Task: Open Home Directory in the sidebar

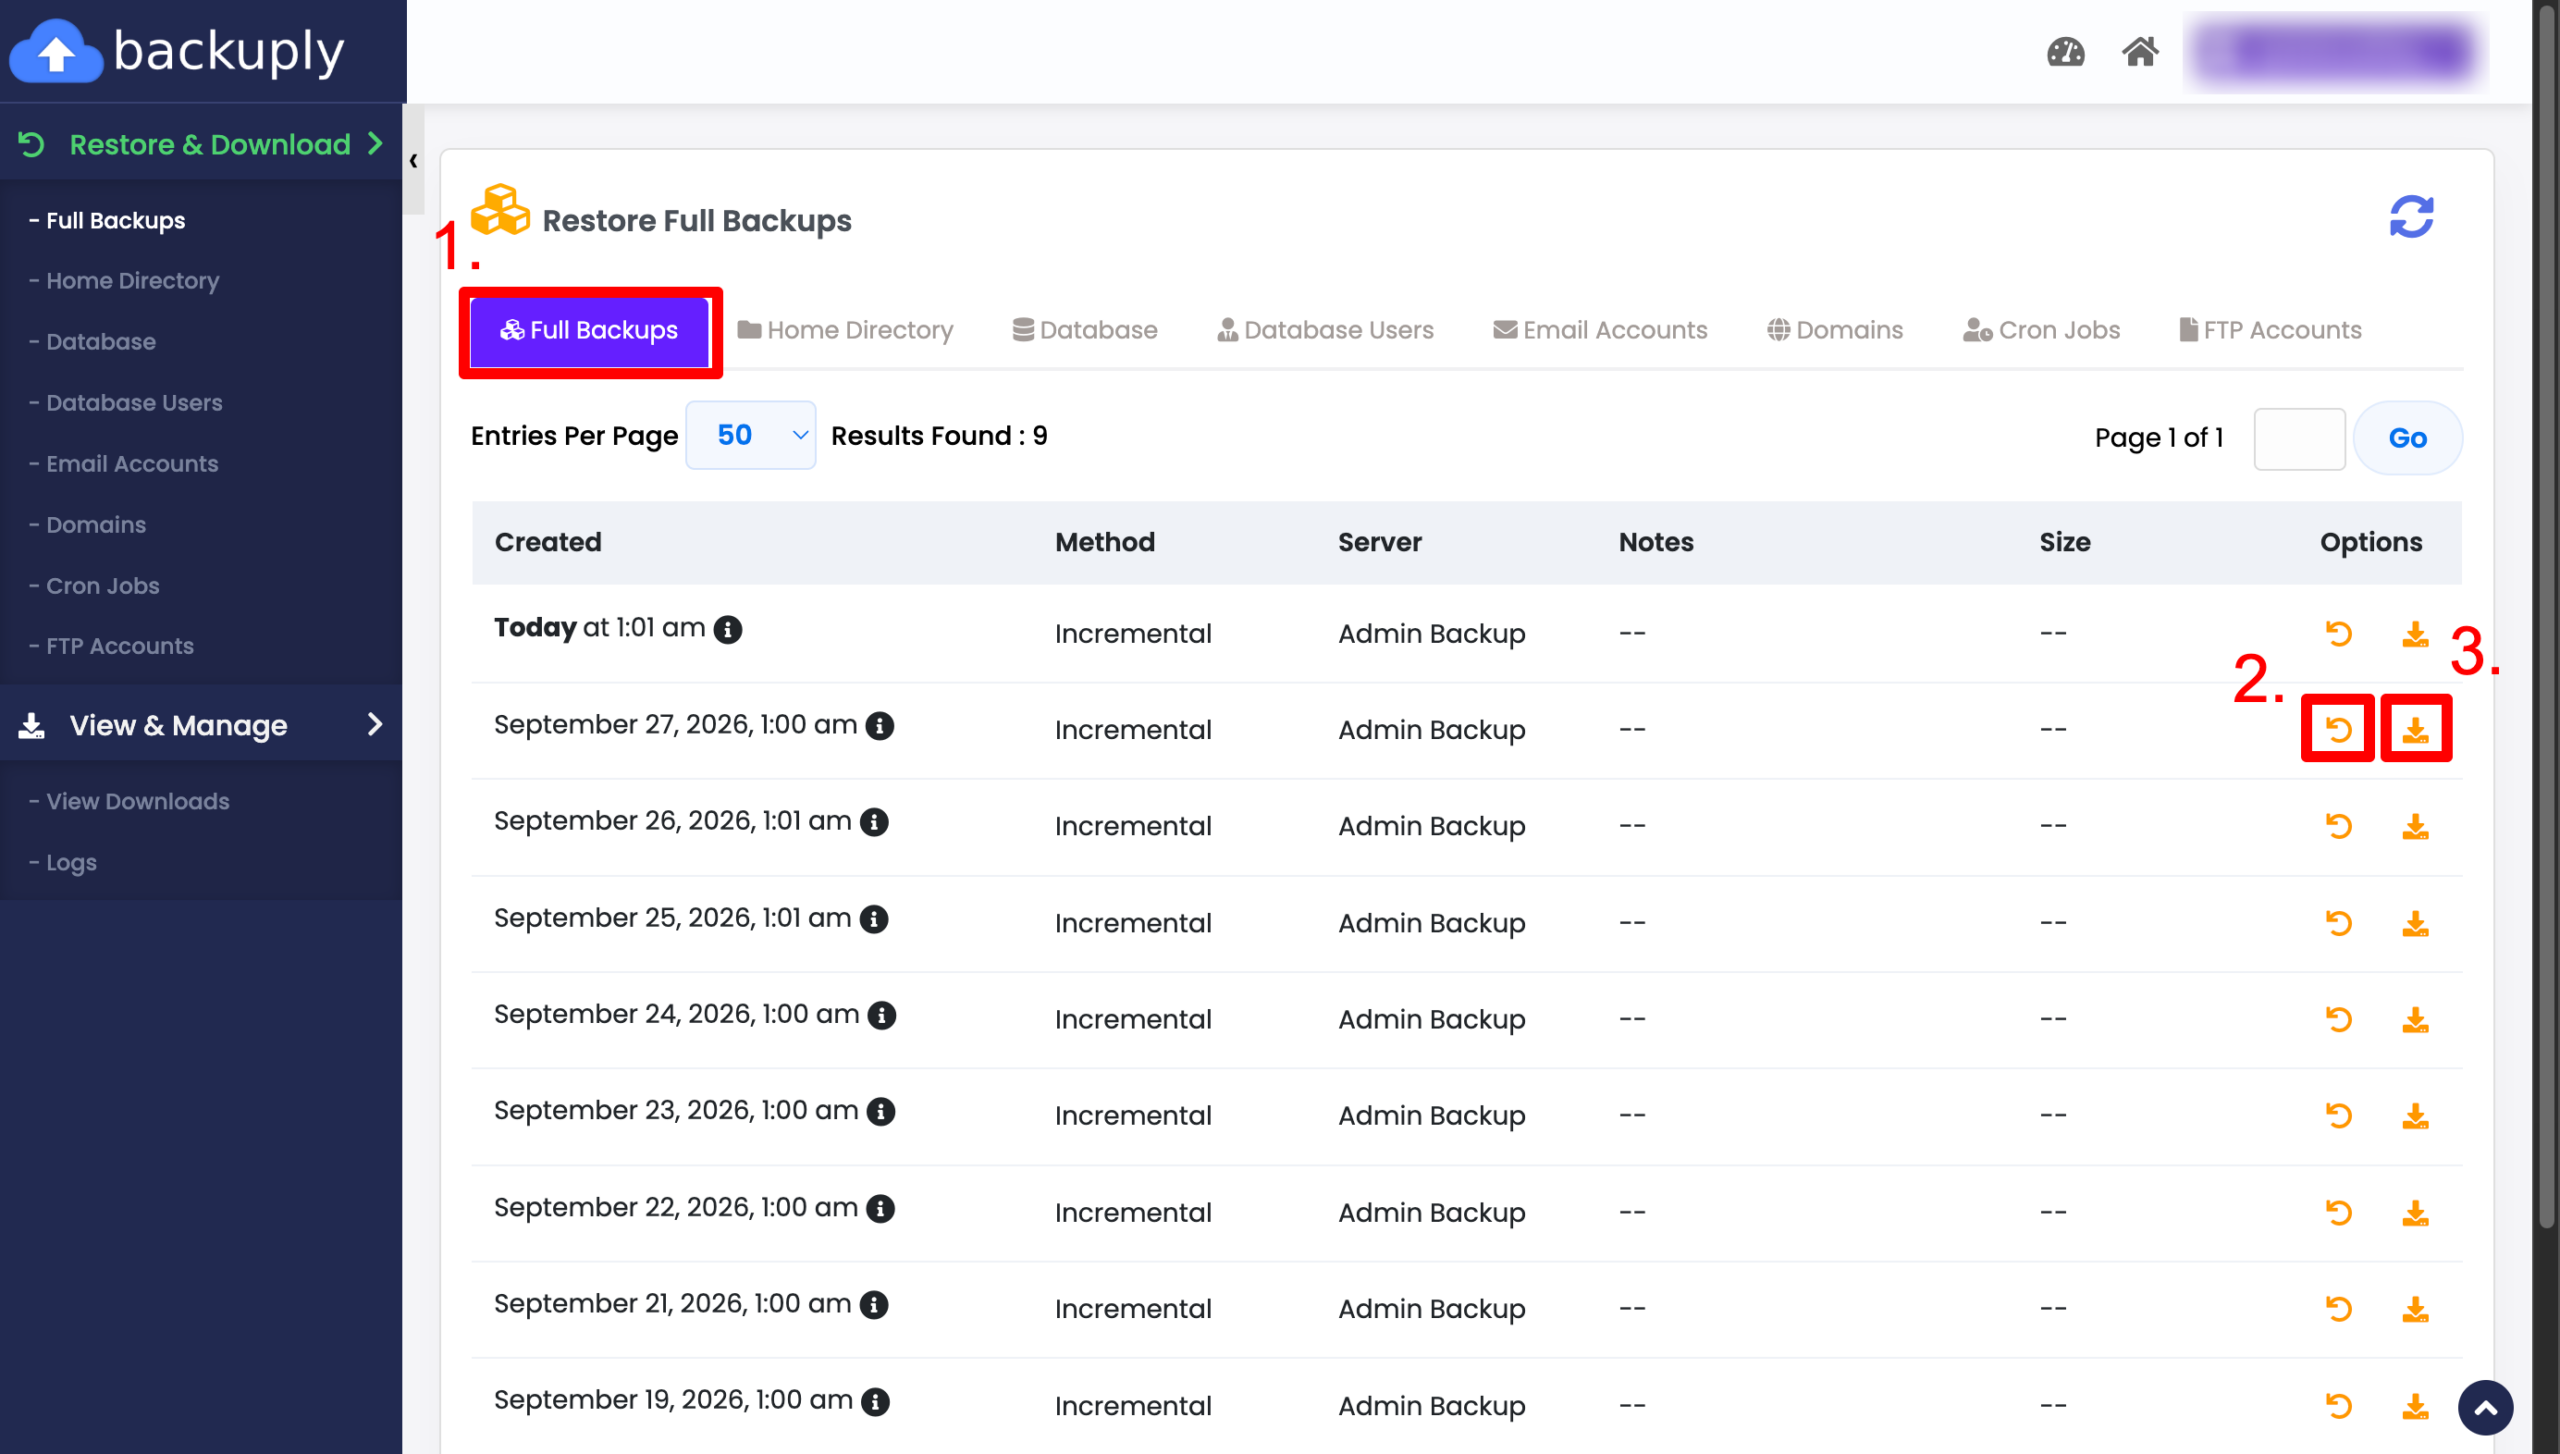Action: 124,281
